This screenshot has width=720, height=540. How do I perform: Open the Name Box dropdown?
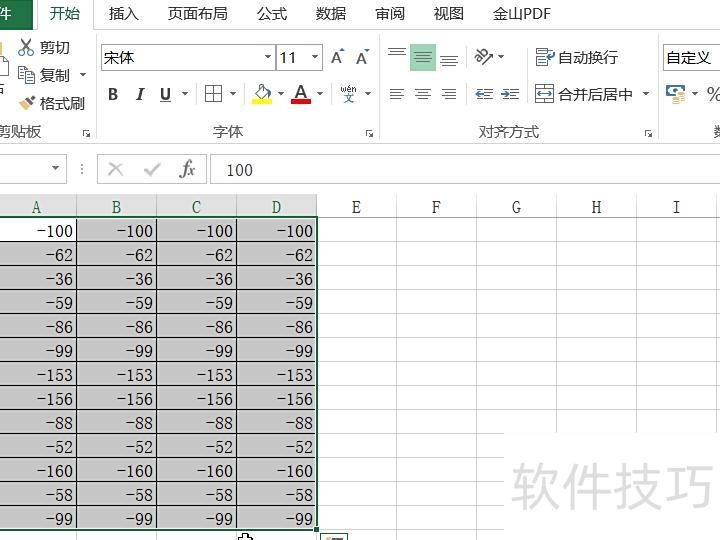coord(56,168)
